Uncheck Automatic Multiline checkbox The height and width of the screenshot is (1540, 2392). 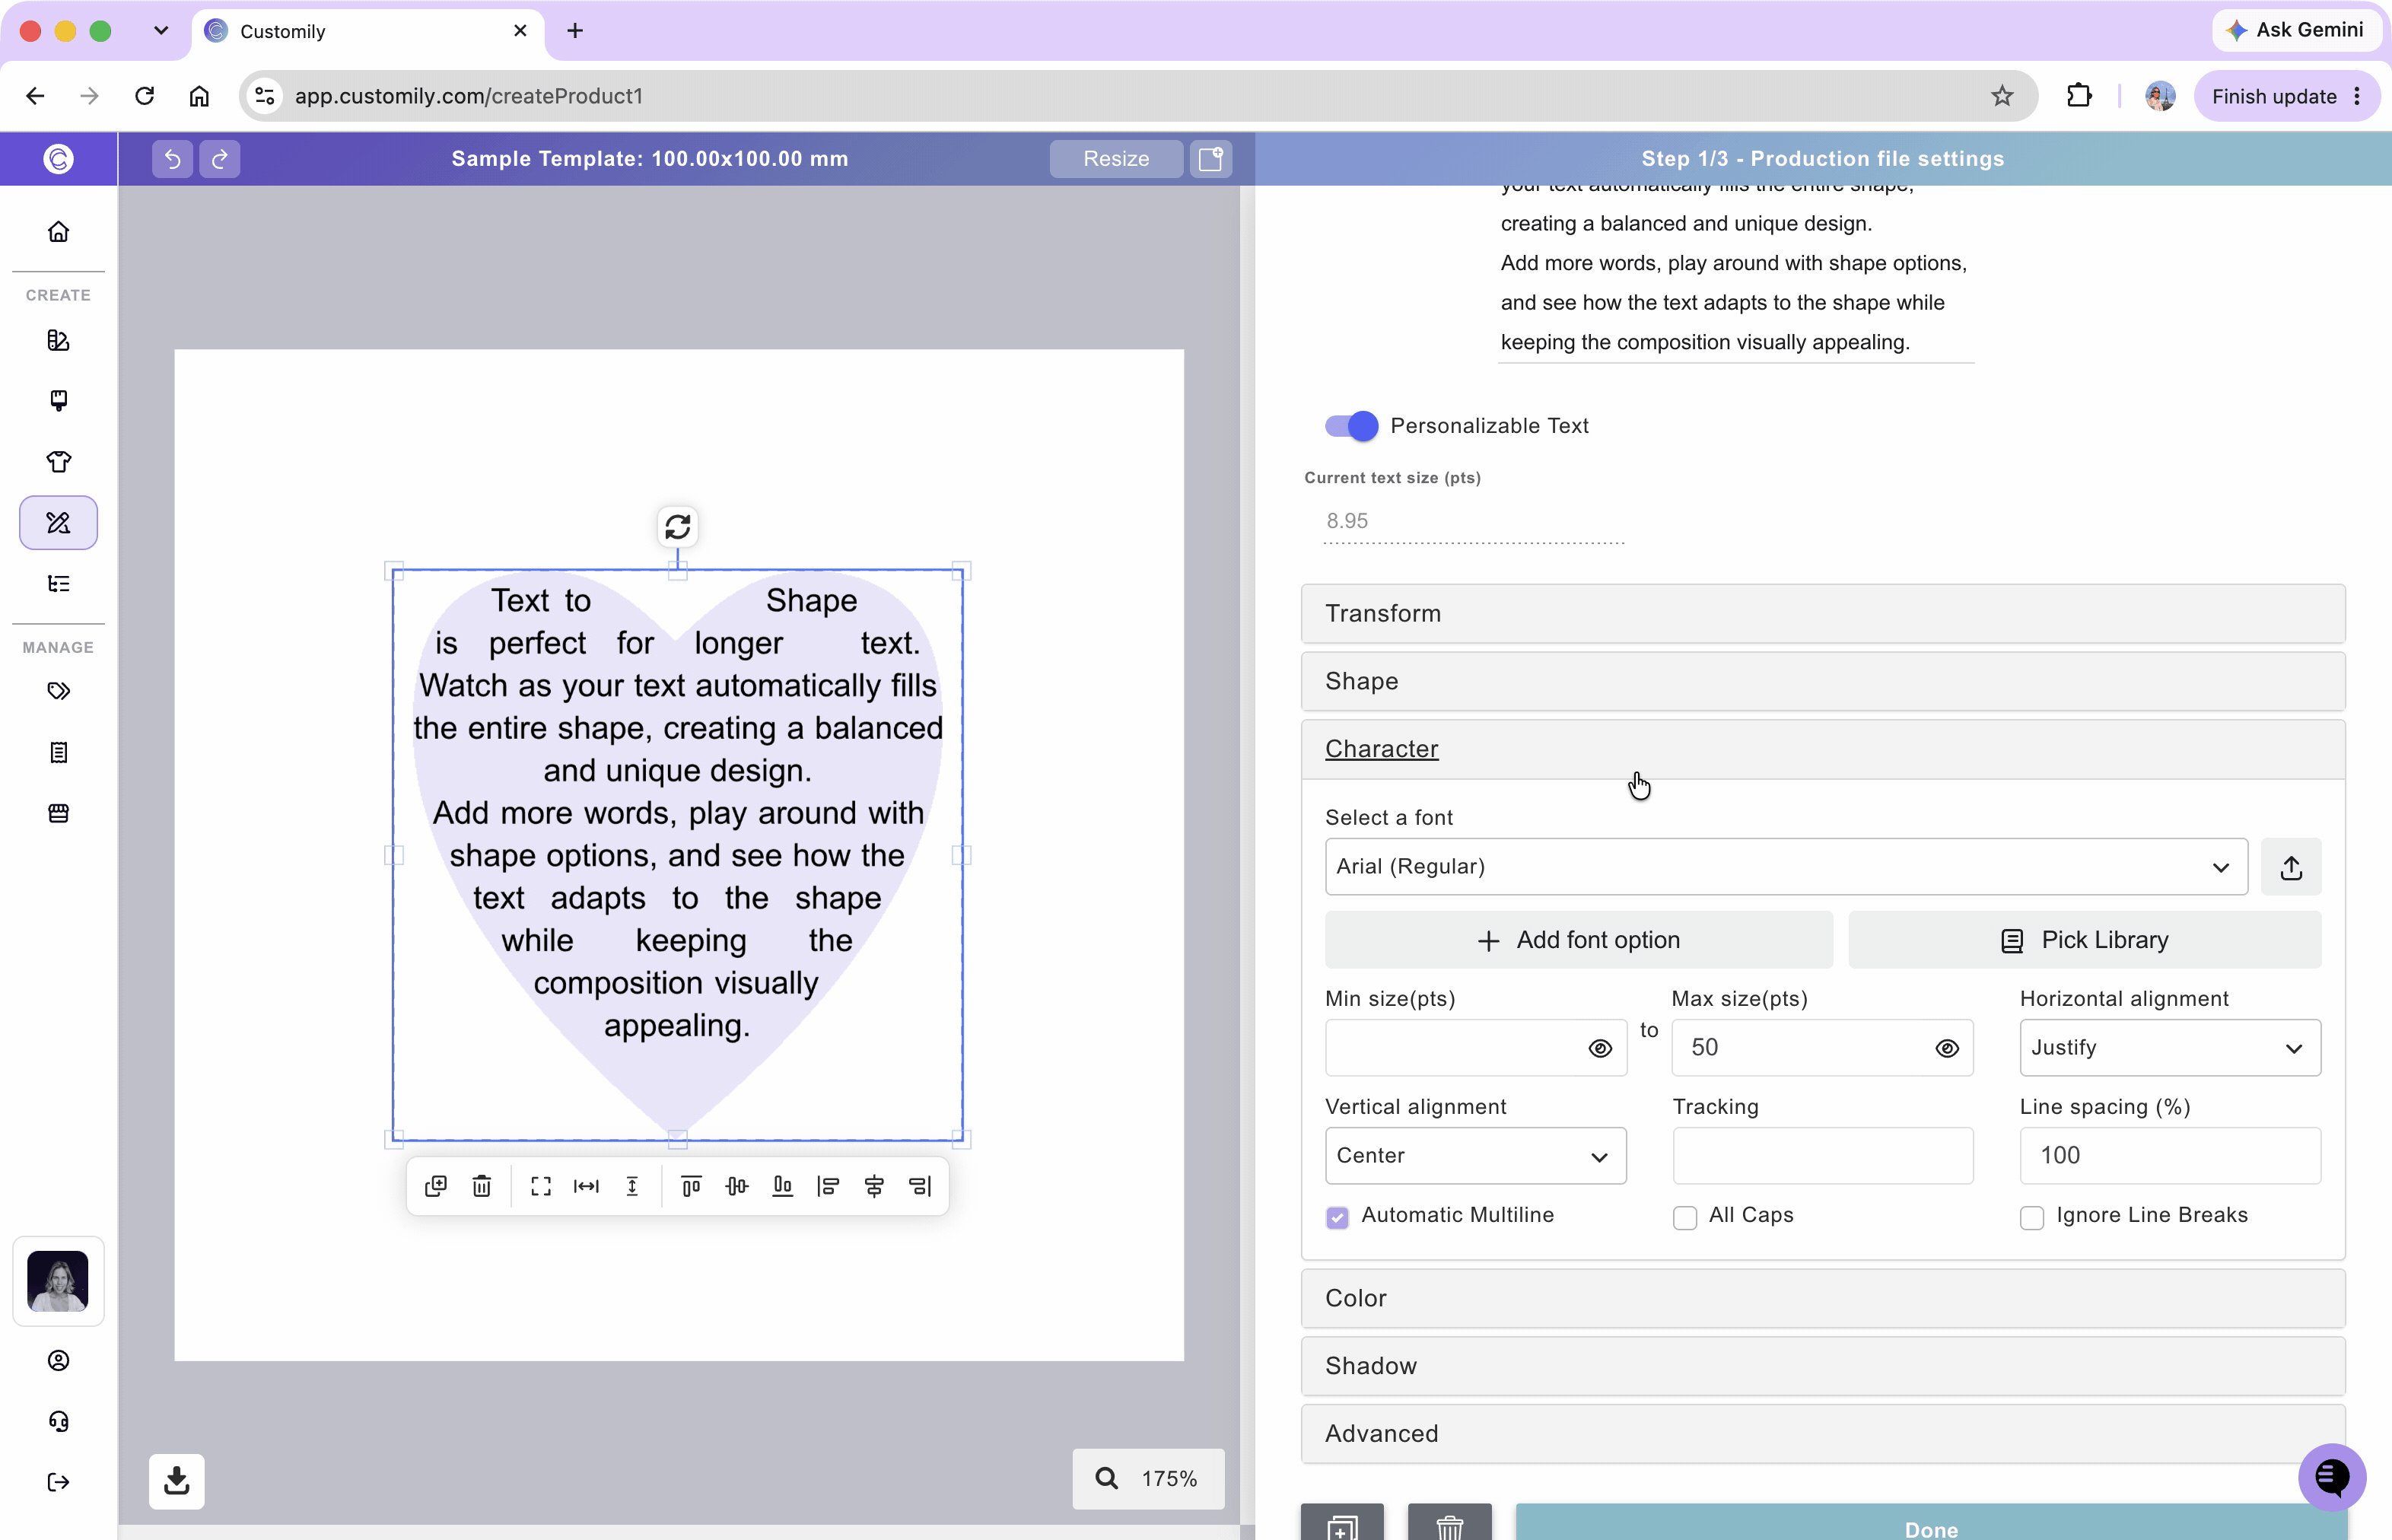tap(1337, 1217)
